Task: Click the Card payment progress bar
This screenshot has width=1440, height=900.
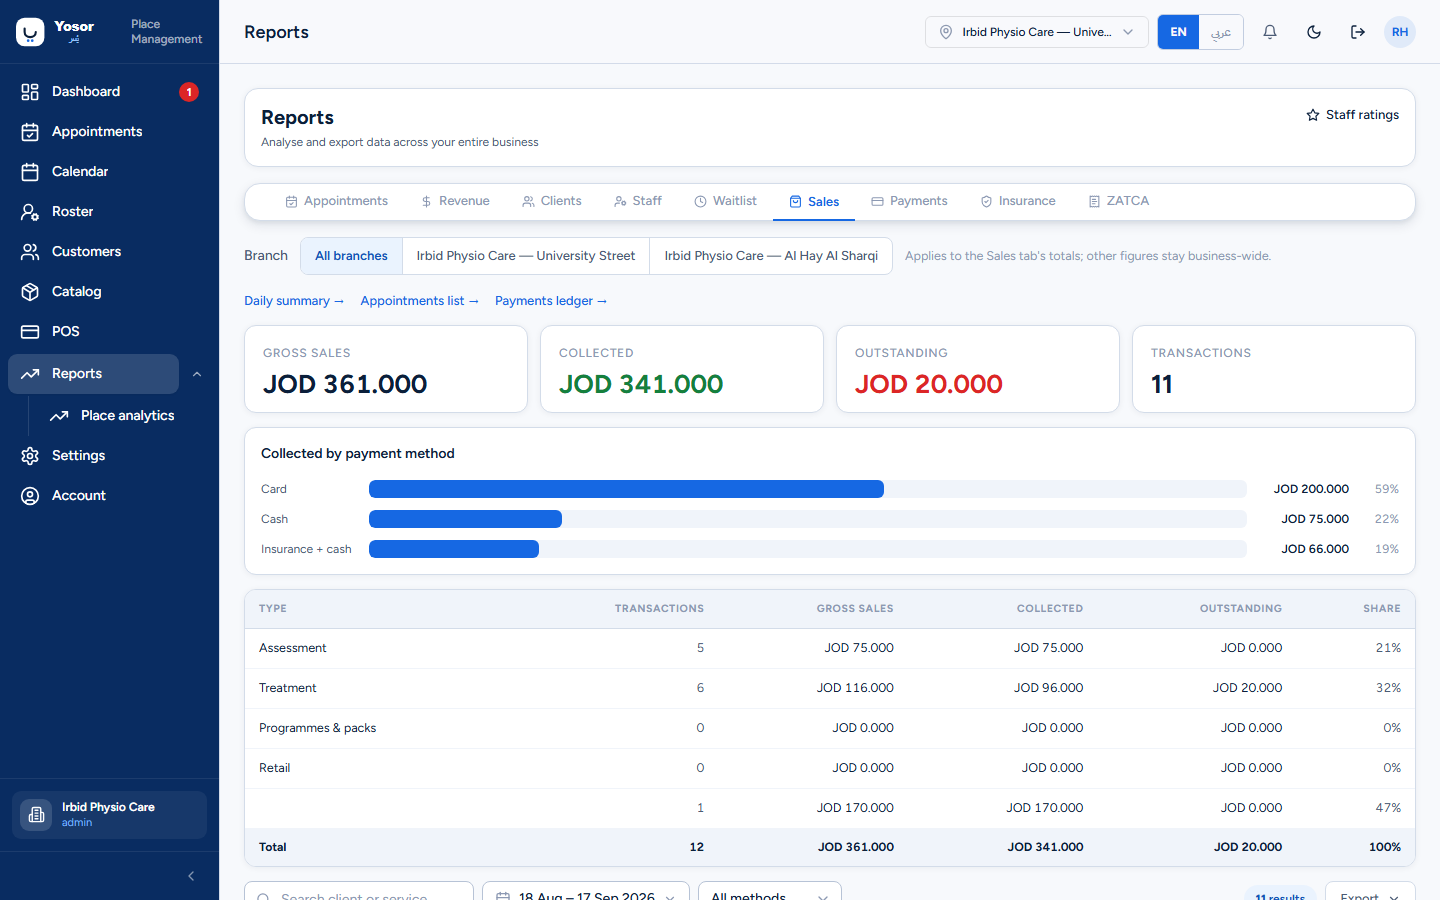Action: tap(807, 489)
